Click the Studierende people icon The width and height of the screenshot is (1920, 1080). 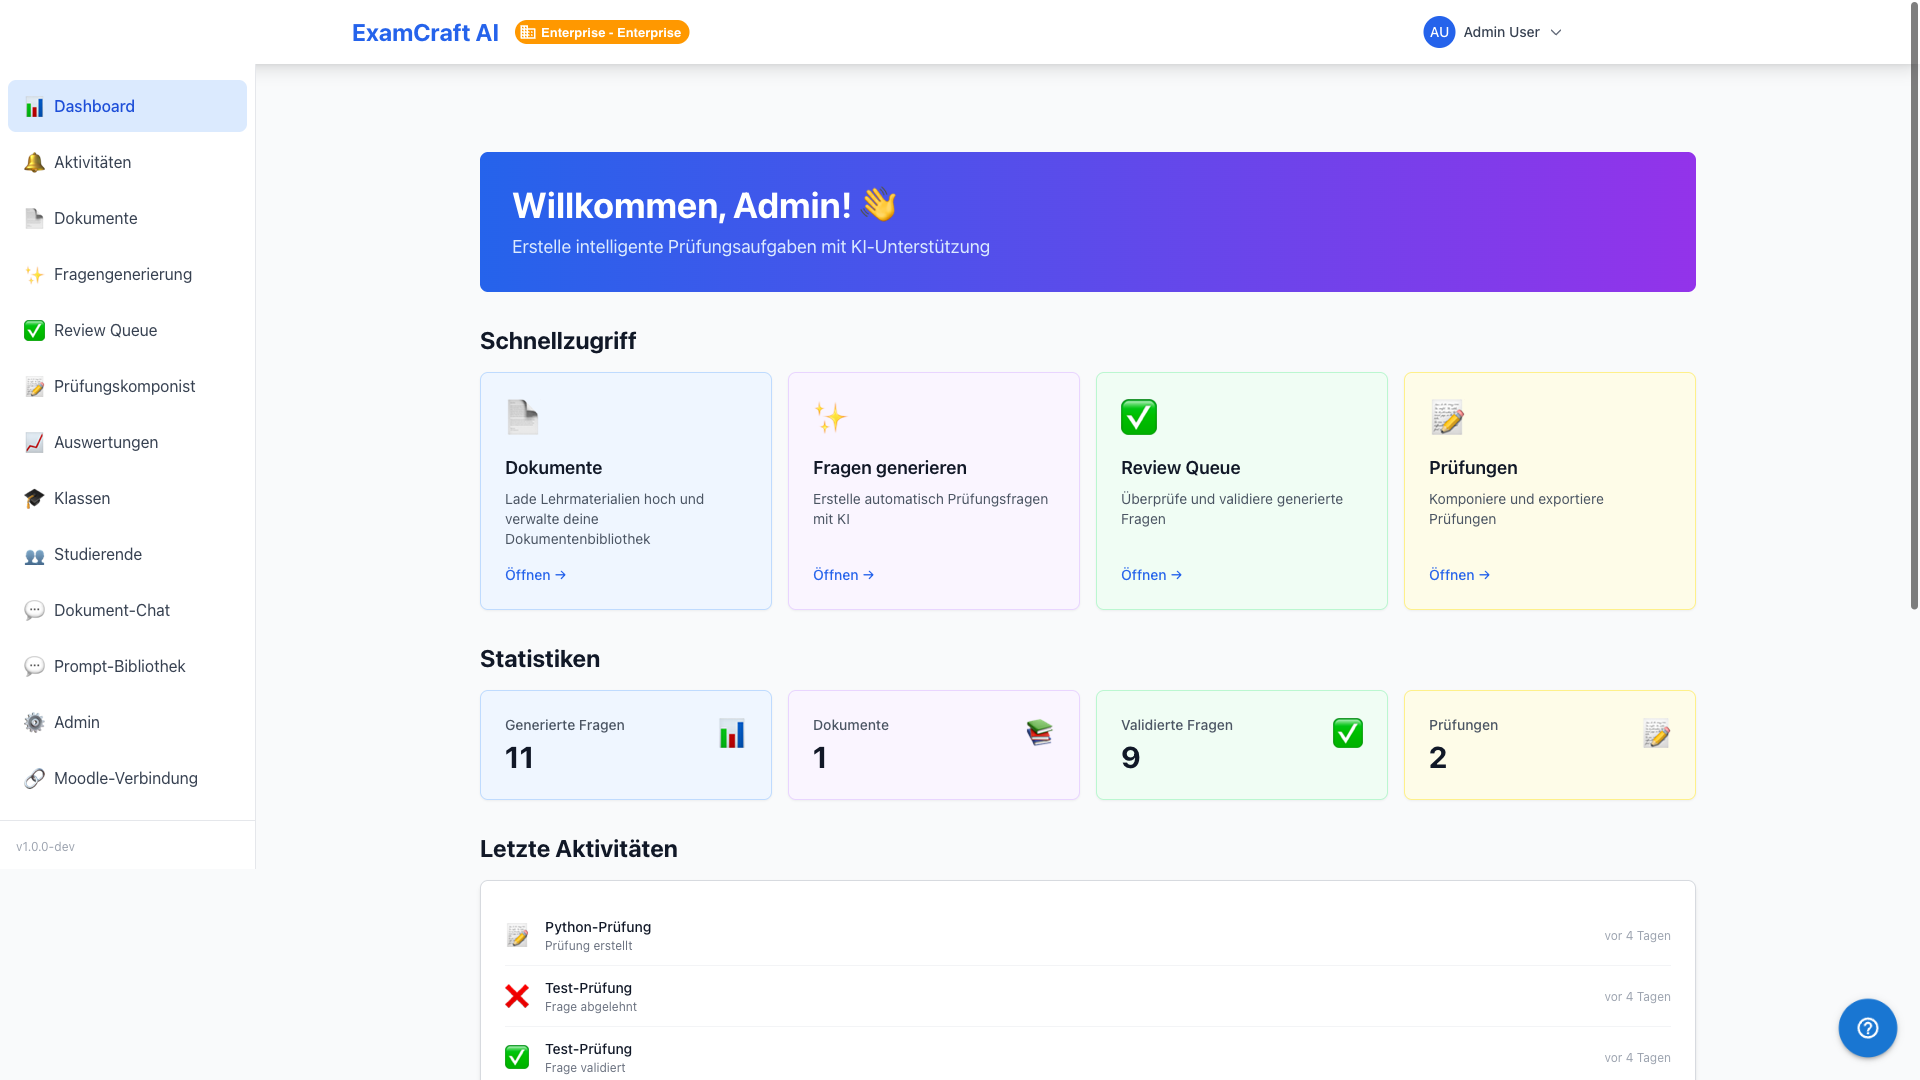click(34, 555)
